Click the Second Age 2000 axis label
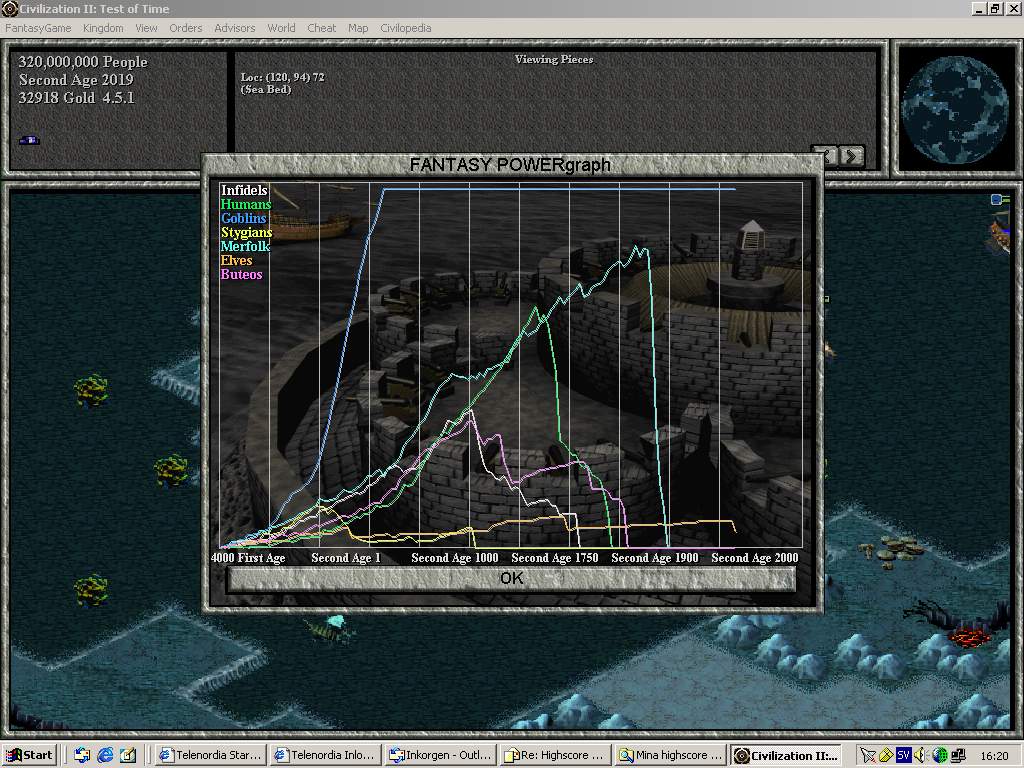The height and width of the screenshot is (768, 1024). (754, 558)
